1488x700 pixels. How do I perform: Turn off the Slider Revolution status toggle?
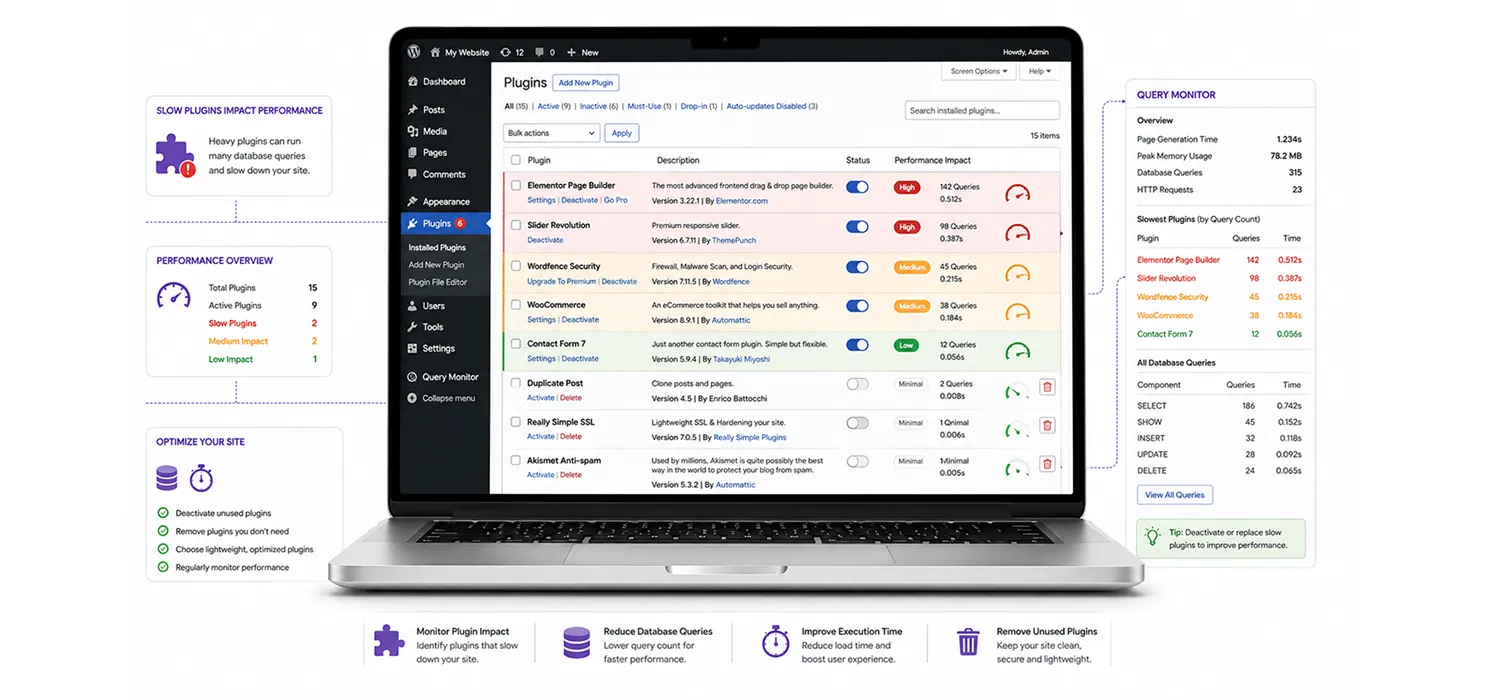pyautogui.click(x=857, y=227)
